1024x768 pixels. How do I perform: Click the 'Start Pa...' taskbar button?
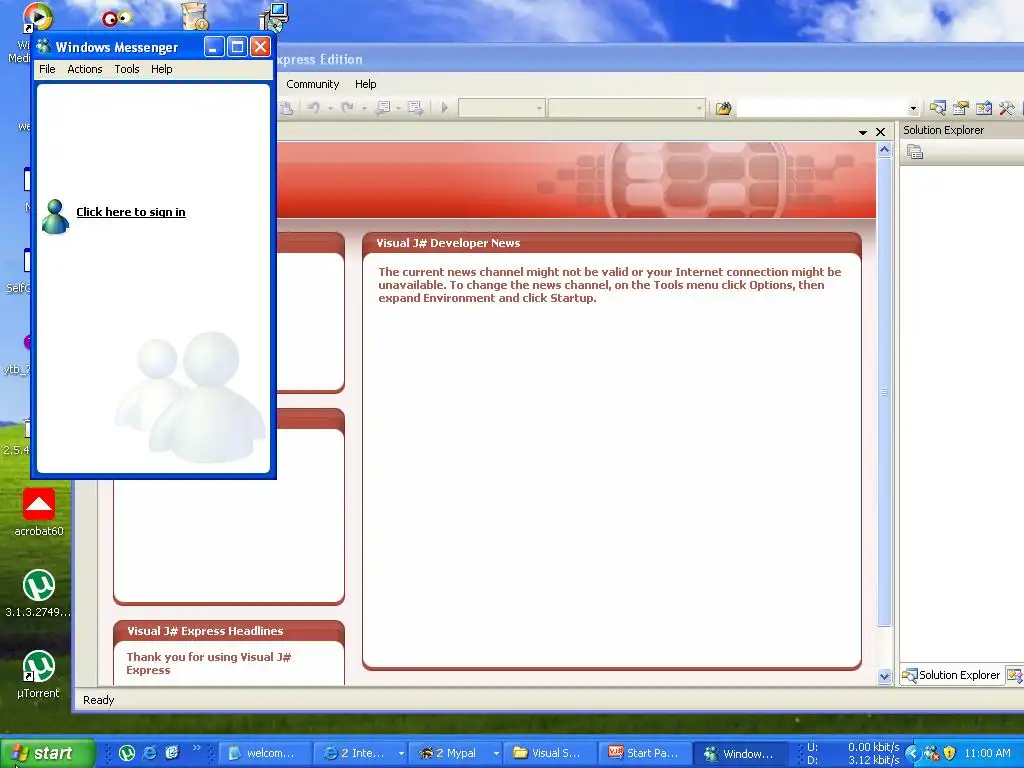click(646, 753)
